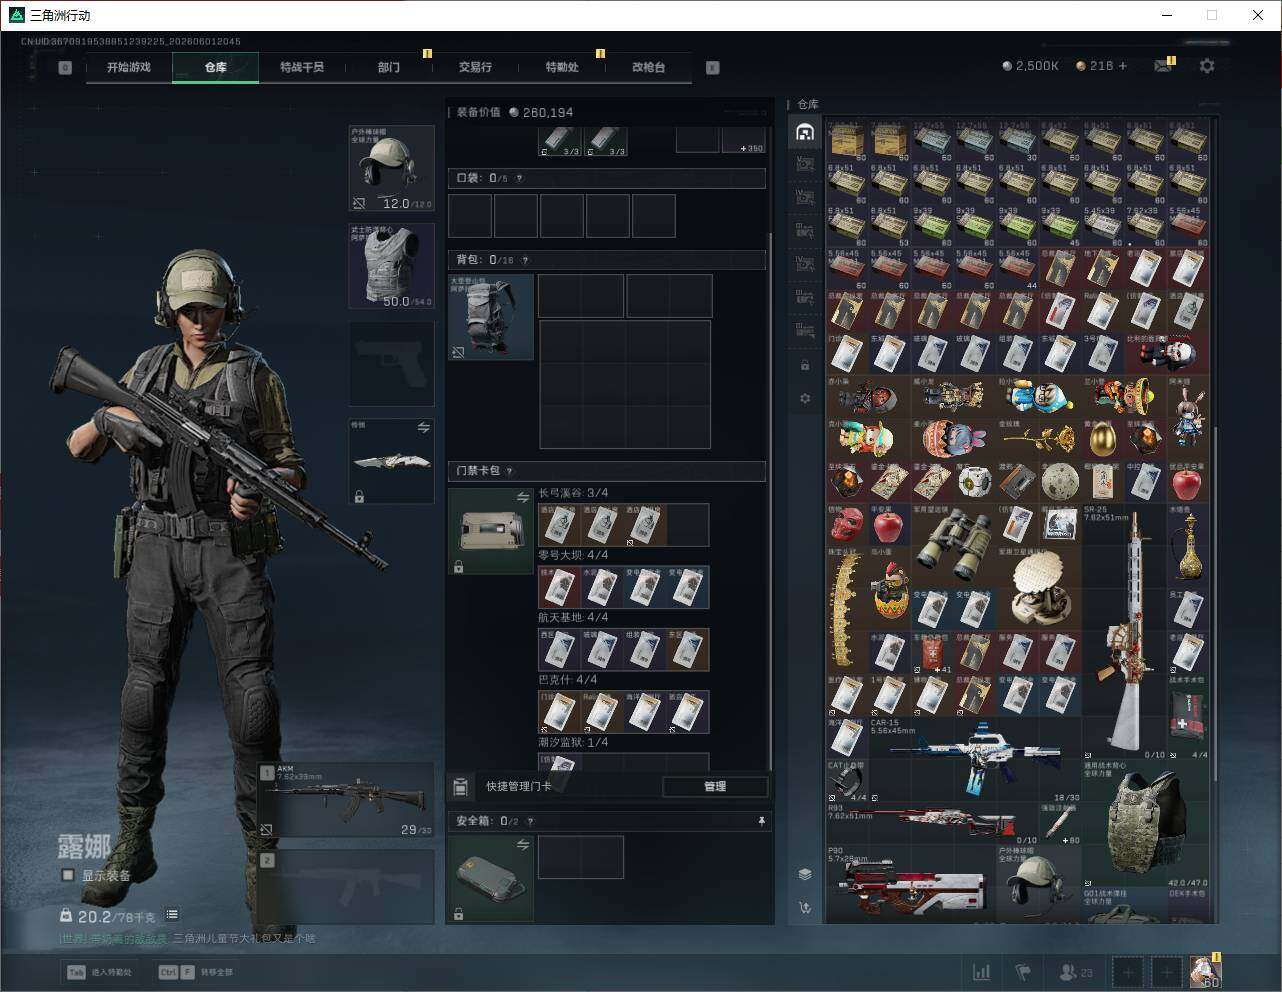1282x992 pixels.
Task: Click the 2,500K currency balance
Action: pyautogui.click(x=1031, y=66)
